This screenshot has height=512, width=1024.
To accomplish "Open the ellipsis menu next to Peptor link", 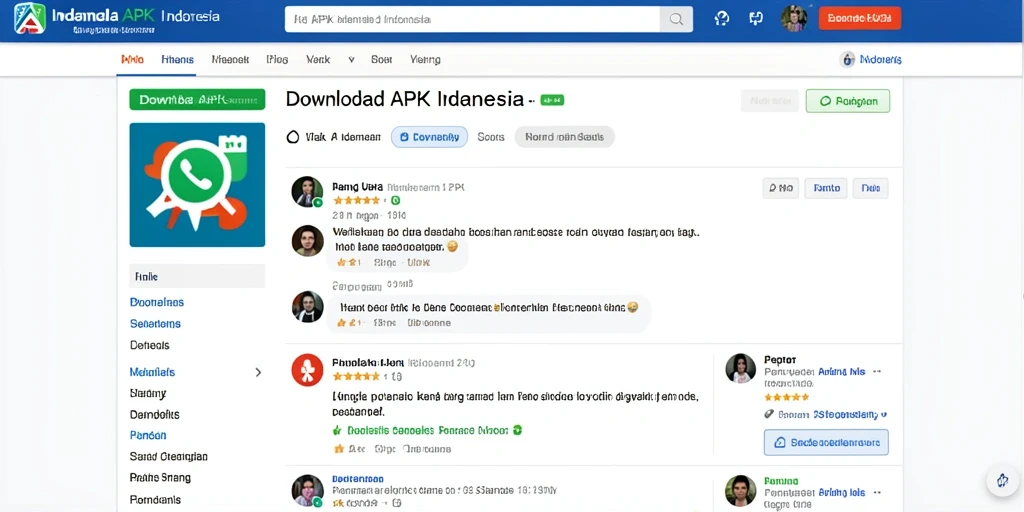I will coord(876,372).
